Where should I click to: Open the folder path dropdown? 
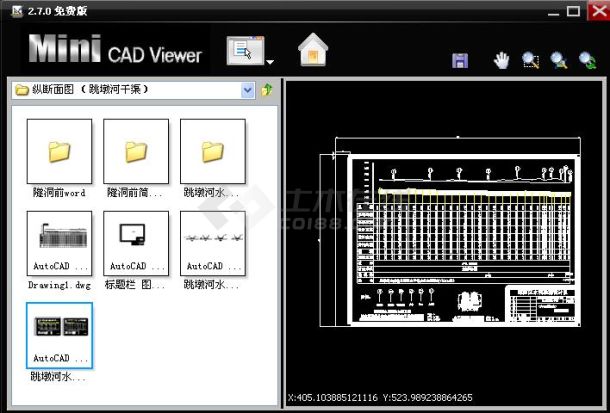(x=248, y=90)
